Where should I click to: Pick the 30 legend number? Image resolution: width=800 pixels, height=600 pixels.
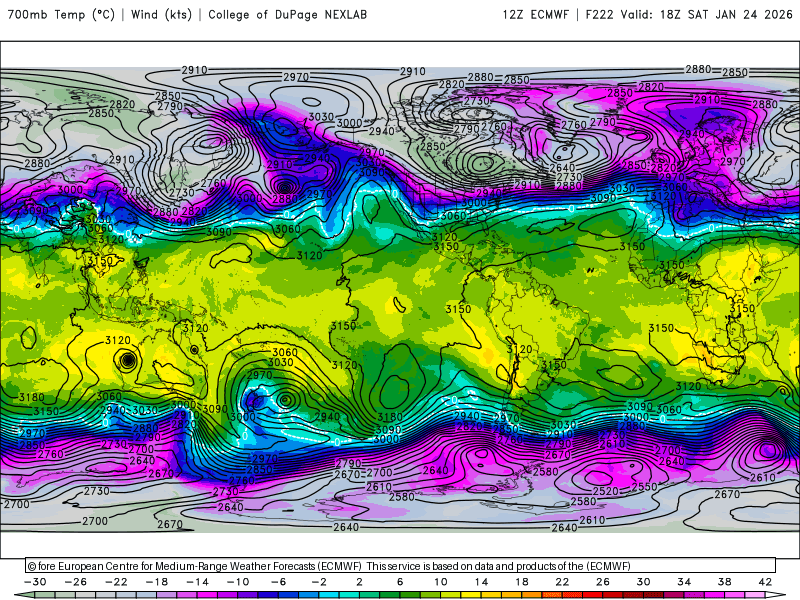click(x=643, y=582)
